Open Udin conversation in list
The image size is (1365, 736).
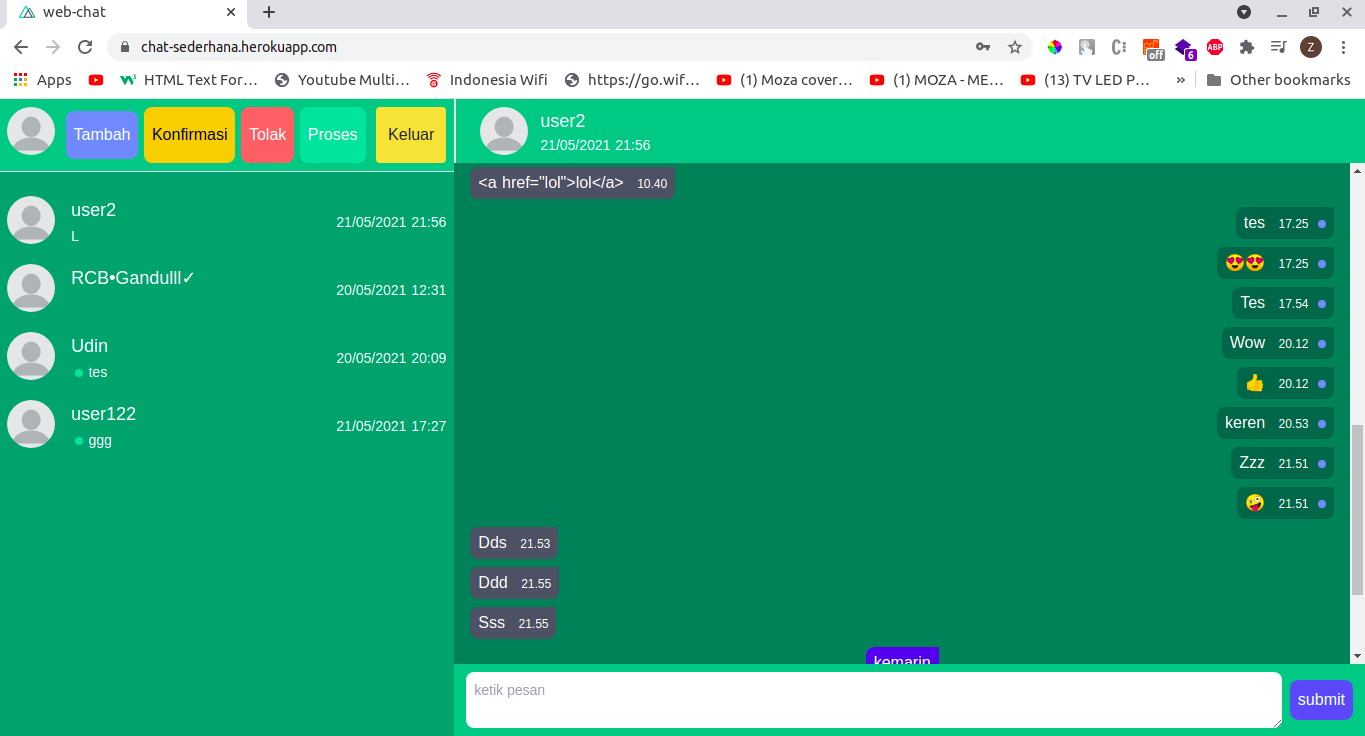click(227, 356)
